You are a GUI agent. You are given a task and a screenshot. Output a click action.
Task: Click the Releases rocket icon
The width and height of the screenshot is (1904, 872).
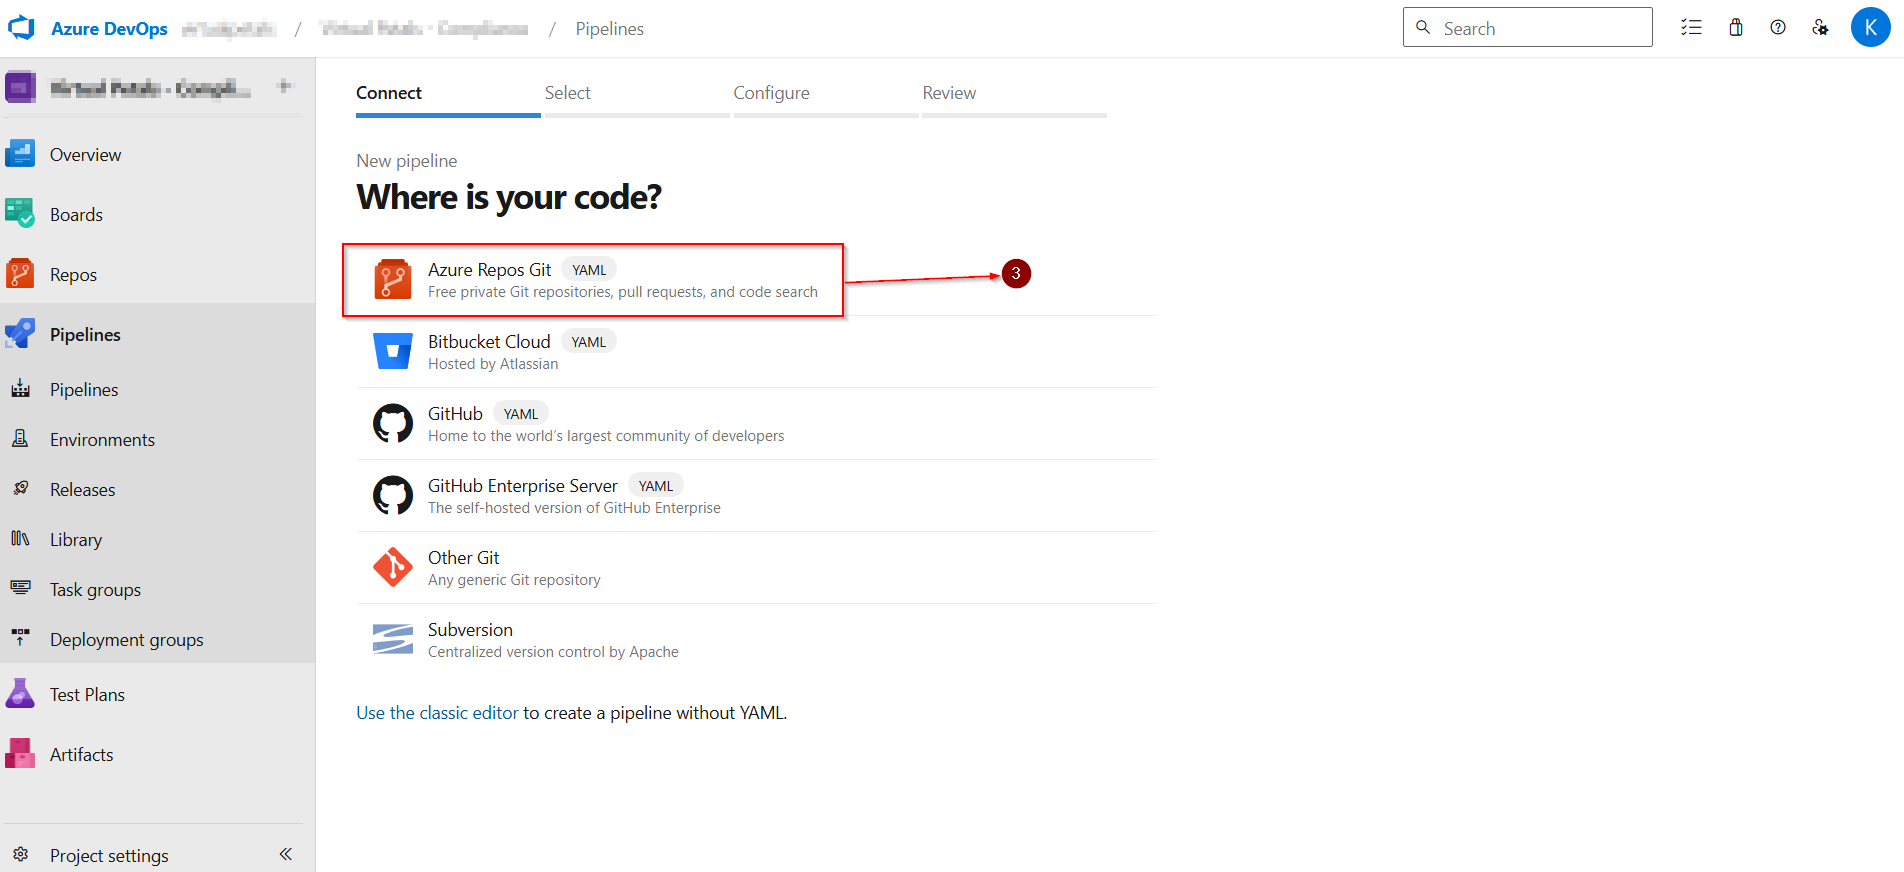point(20,489)
